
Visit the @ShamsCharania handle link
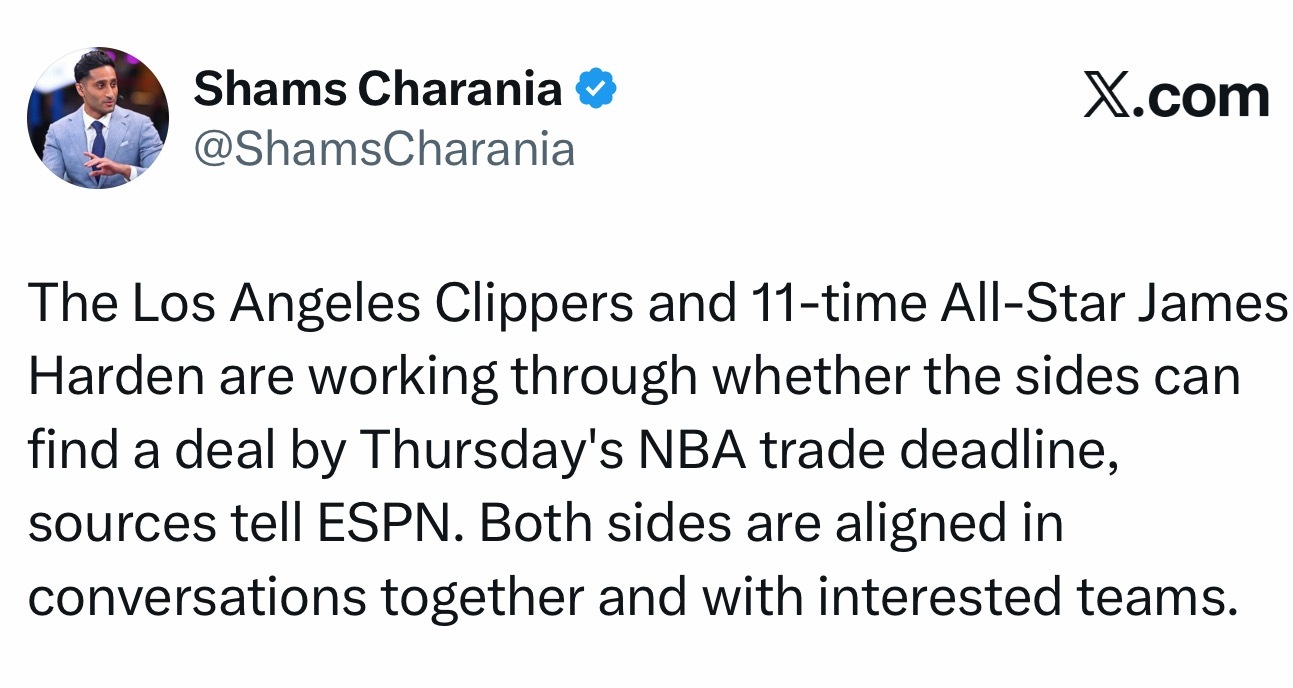pos(384,149)
